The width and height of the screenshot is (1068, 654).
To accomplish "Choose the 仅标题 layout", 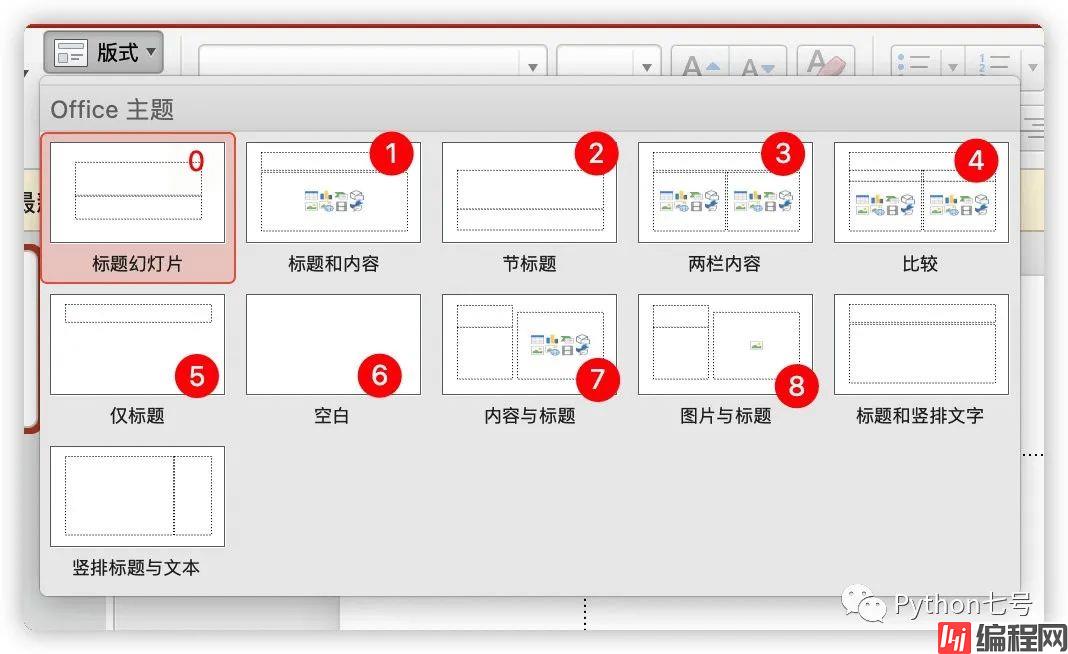I will tap(138, 345).
